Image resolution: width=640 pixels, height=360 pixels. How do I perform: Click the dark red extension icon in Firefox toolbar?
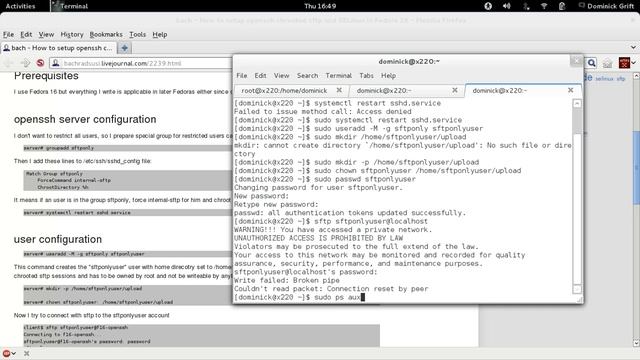pos(624,63)
